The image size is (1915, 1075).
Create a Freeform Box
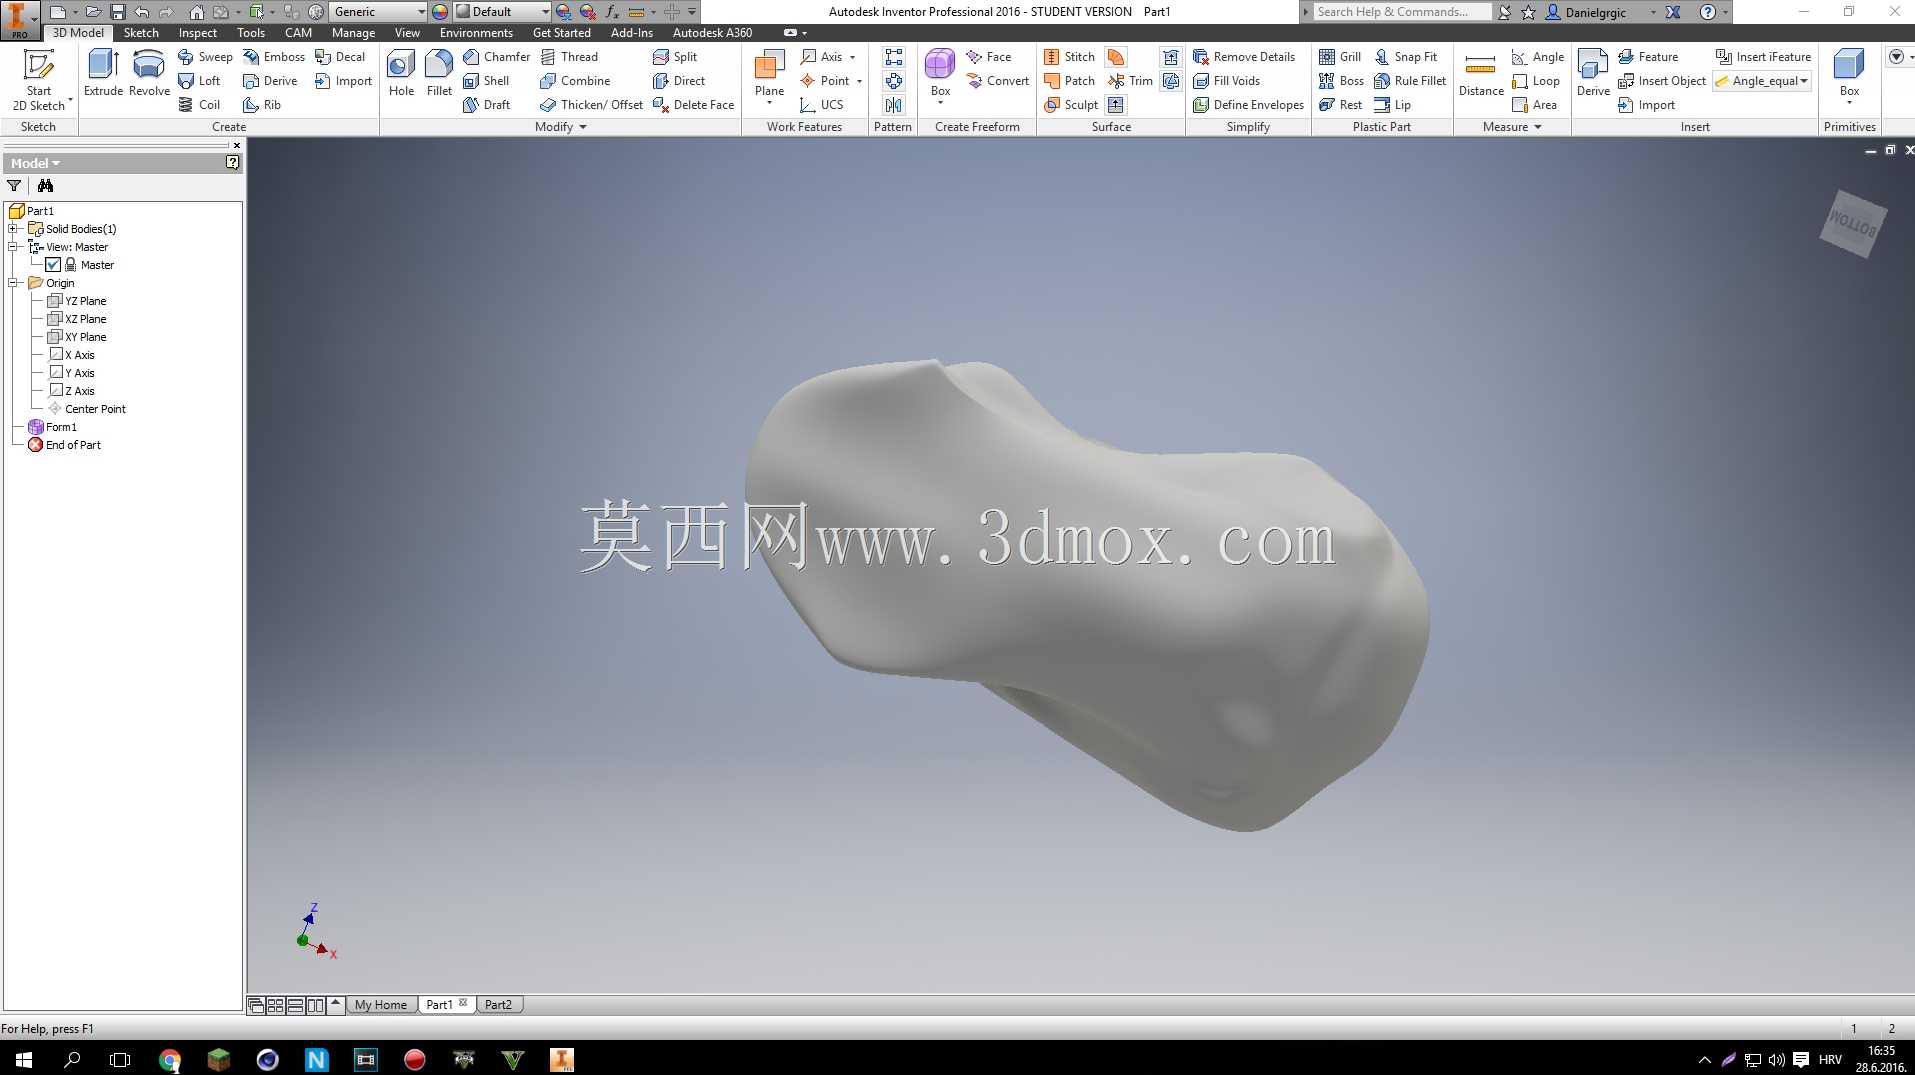pyautogui.click(x=940, y=76)
